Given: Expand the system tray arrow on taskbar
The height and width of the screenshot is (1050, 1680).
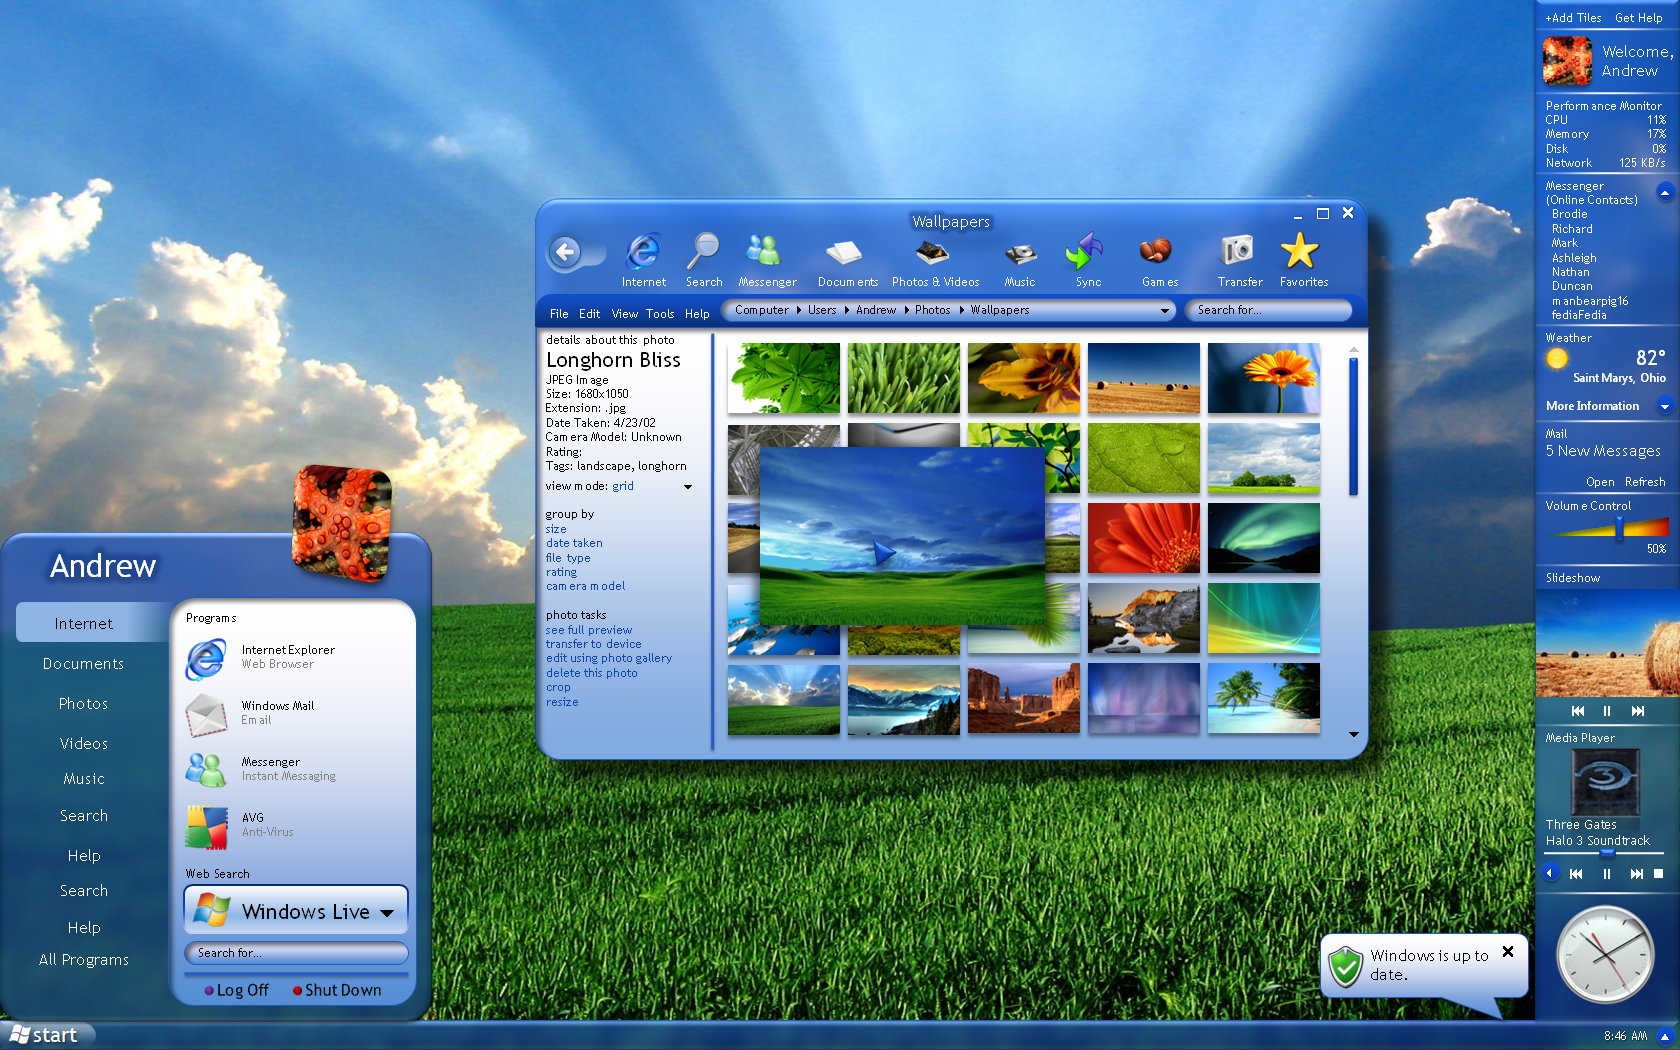Looking at the screenshot, I should [1664, 1036].
